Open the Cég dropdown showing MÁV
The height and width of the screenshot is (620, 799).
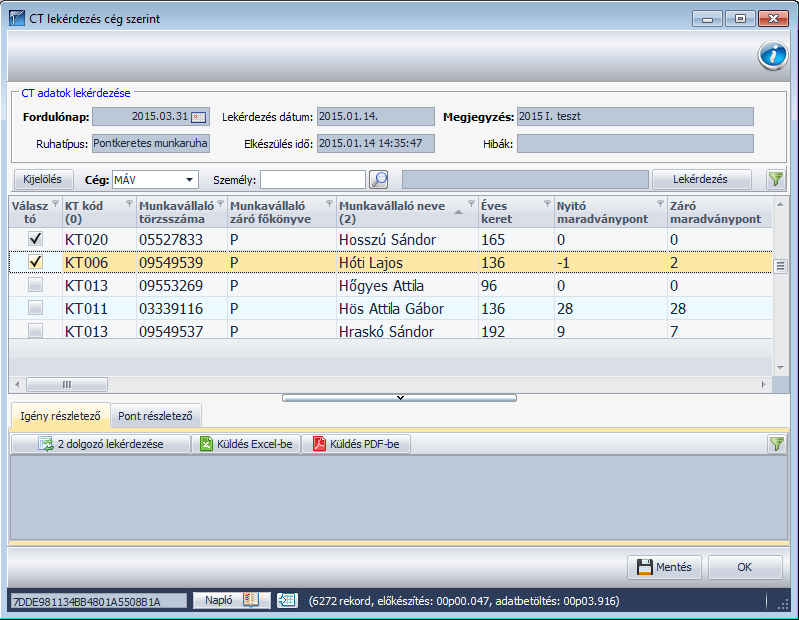[155, 180]
